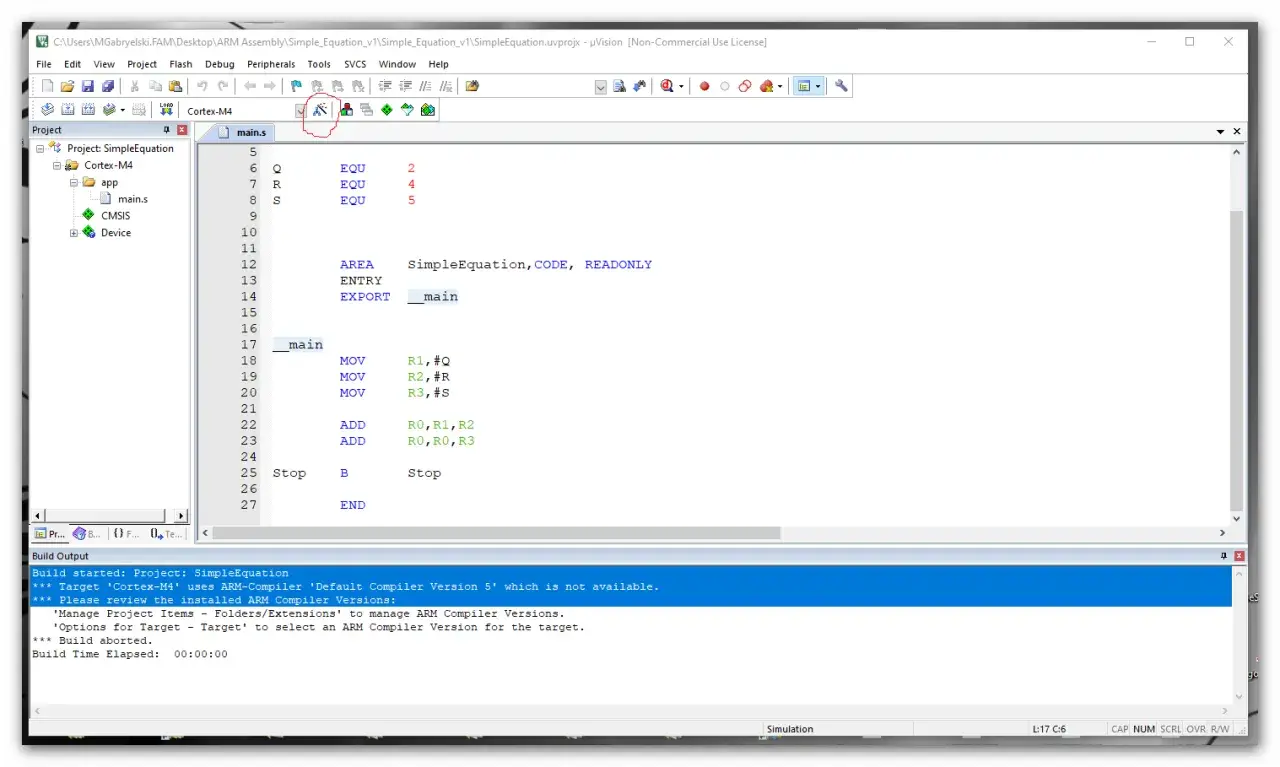The image size is (1280, 767).
Task: Open the Cortex-M4 target dropdown
Action: point(301,111)
